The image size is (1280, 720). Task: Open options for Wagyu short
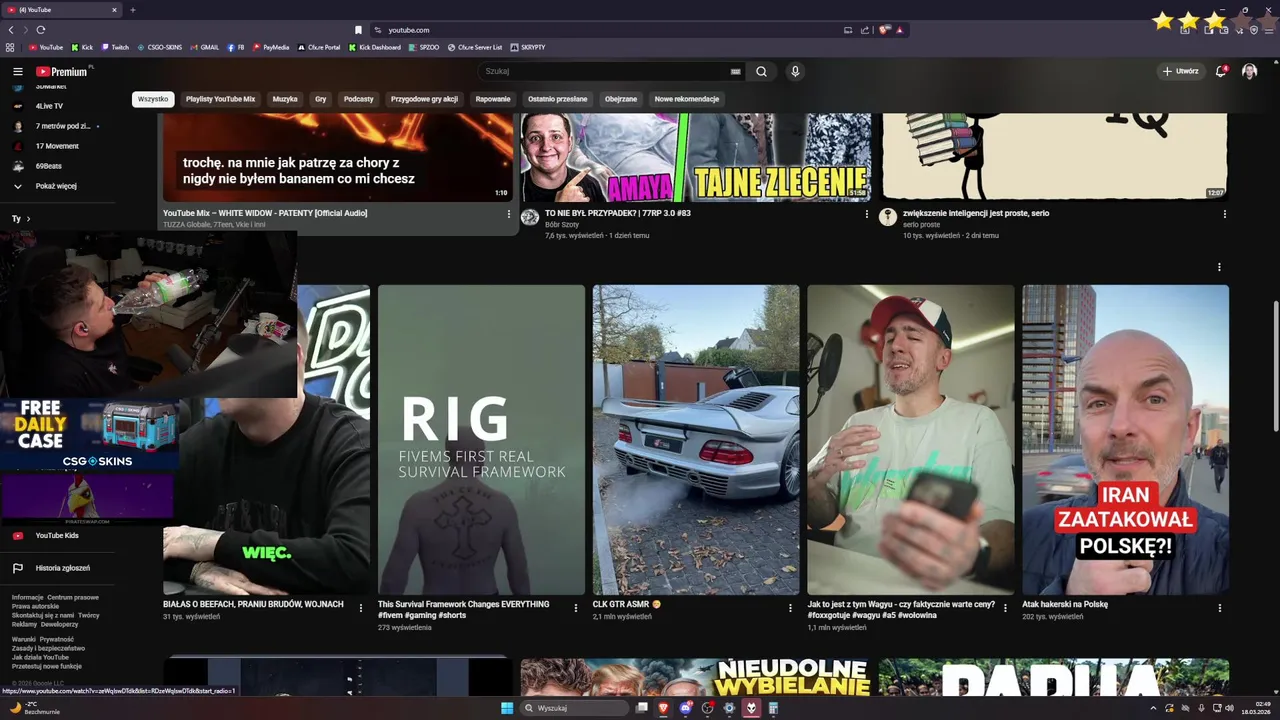[1004, 607]
